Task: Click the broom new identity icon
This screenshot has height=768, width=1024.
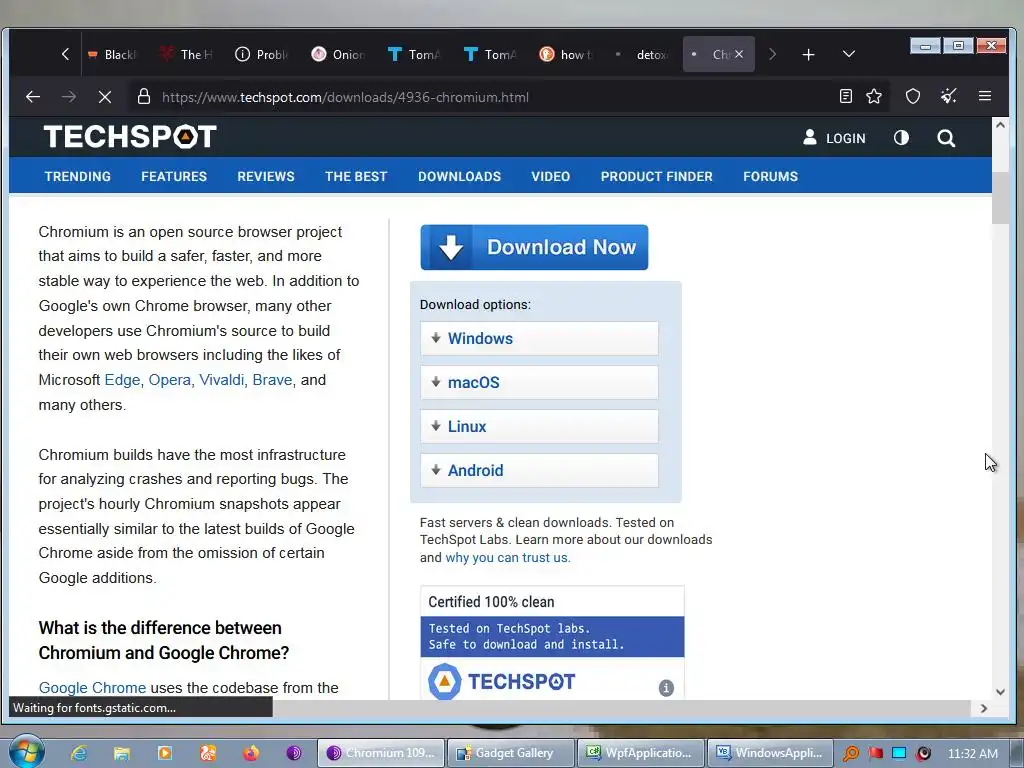Action: point(949,97)
